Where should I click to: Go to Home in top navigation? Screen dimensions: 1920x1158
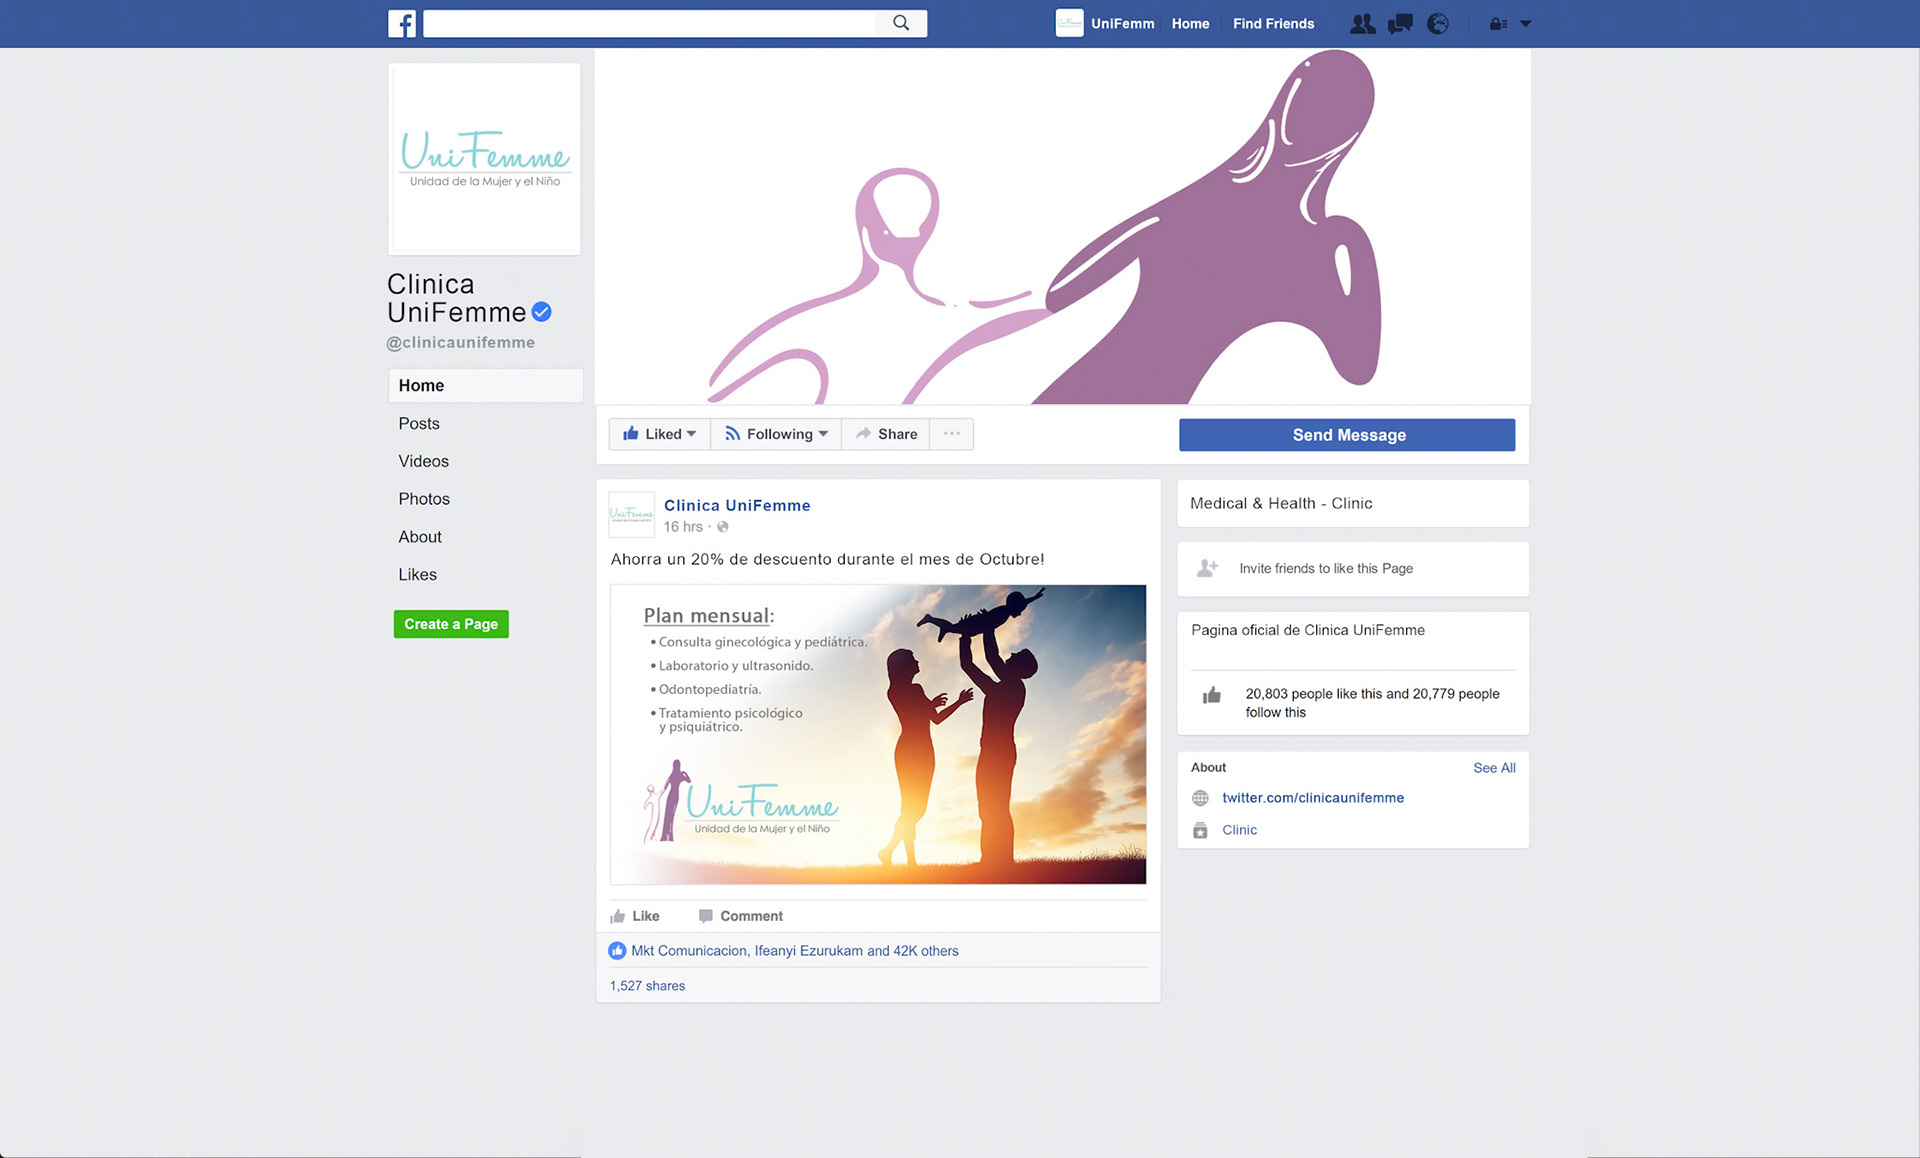click(1190, 24)
